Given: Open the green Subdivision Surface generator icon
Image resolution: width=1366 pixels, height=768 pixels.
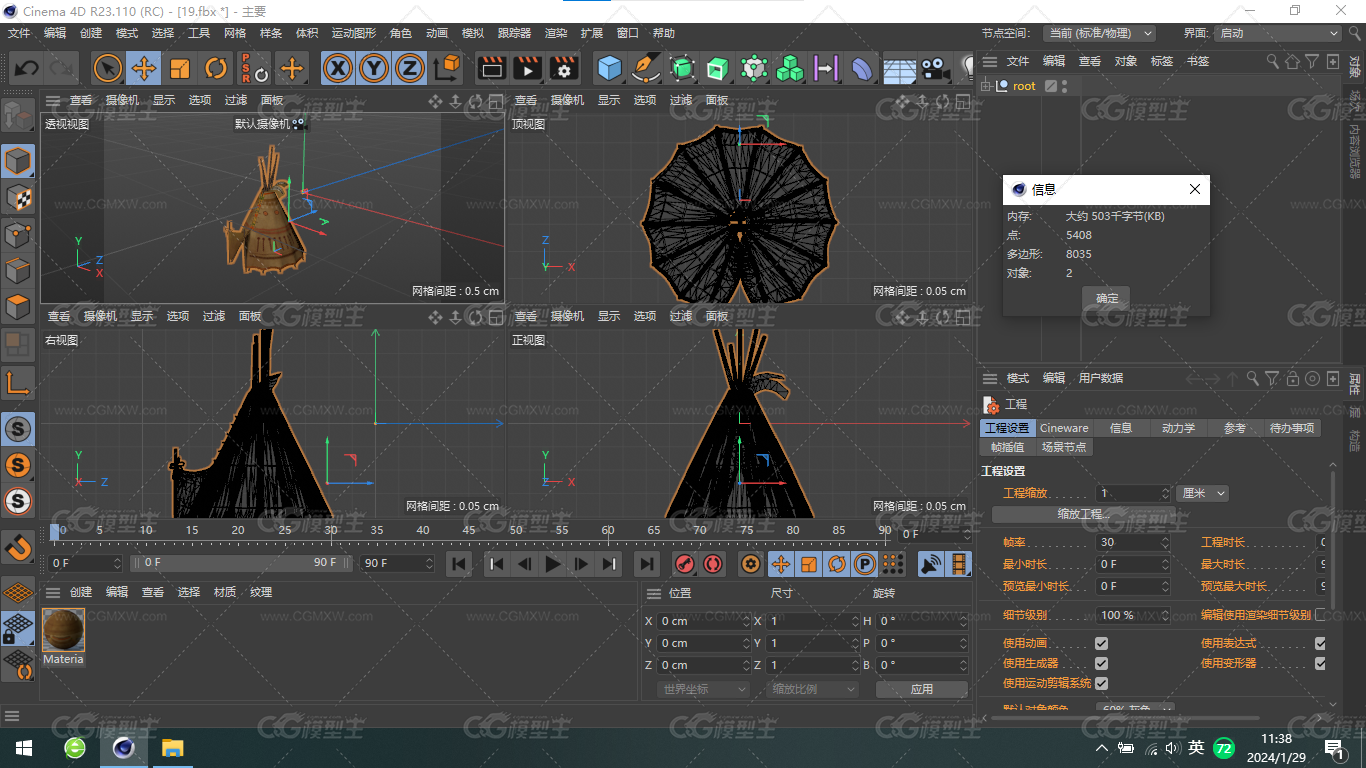Looking at the screenshot, I should coord(682,68).
